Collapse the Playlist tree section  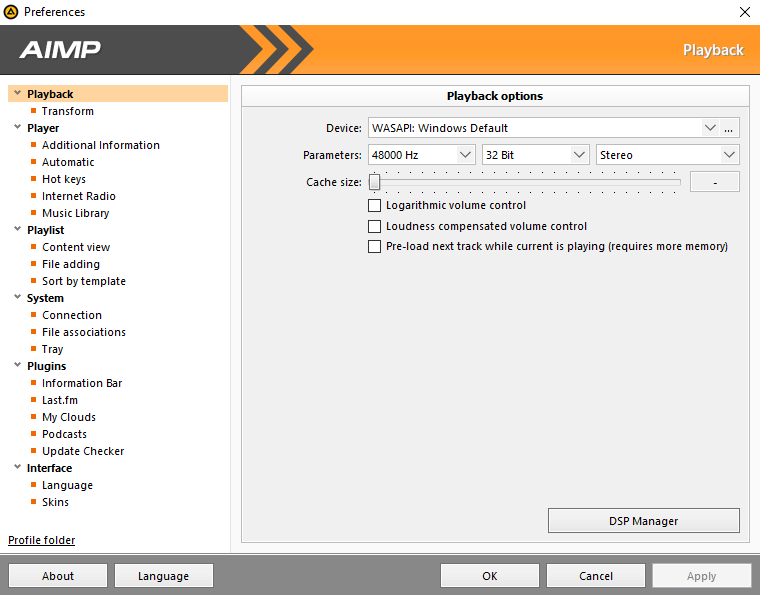point(17,229)
